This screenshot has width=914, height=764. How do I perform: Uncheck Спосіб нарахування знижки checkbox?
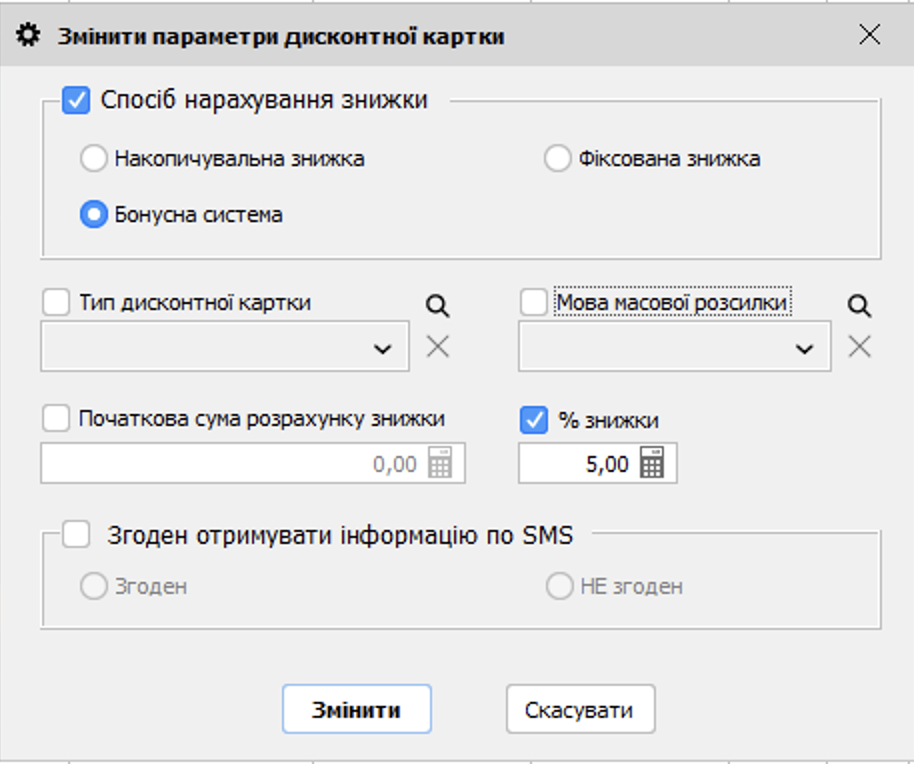pos(76,100)
